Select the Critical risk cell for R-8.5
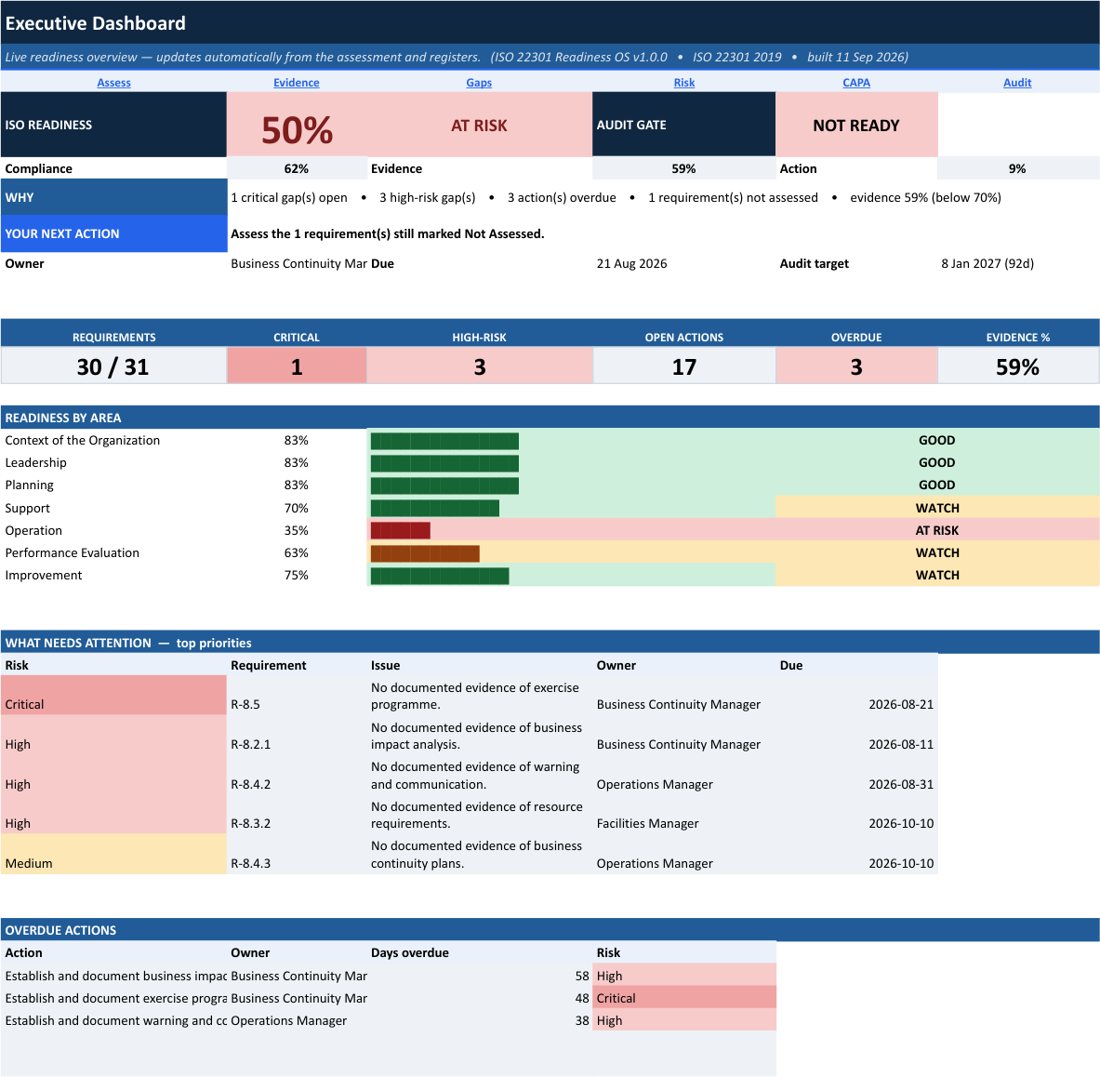The width and height of the screenshot is (1100, 1077). (114, 695)
